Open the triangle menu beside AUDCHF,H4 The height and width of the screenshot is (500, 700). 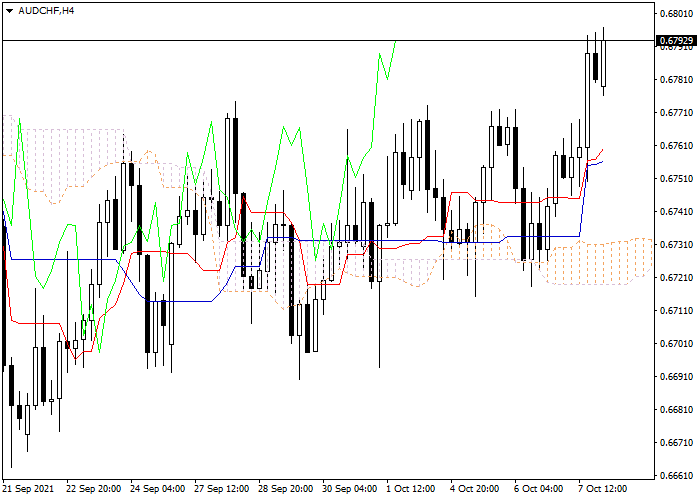tap(9, 11)
